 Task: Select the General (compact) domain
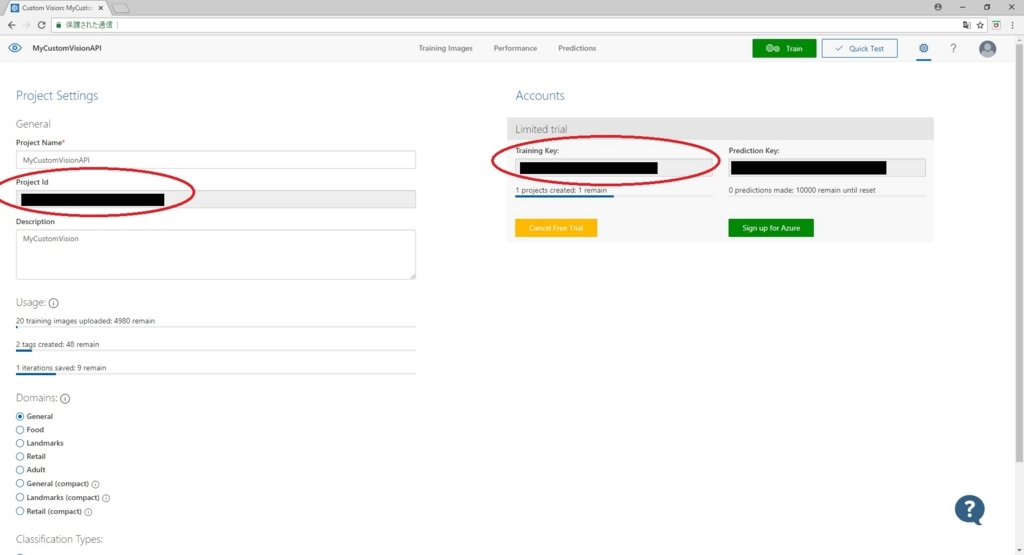[20, 484]
